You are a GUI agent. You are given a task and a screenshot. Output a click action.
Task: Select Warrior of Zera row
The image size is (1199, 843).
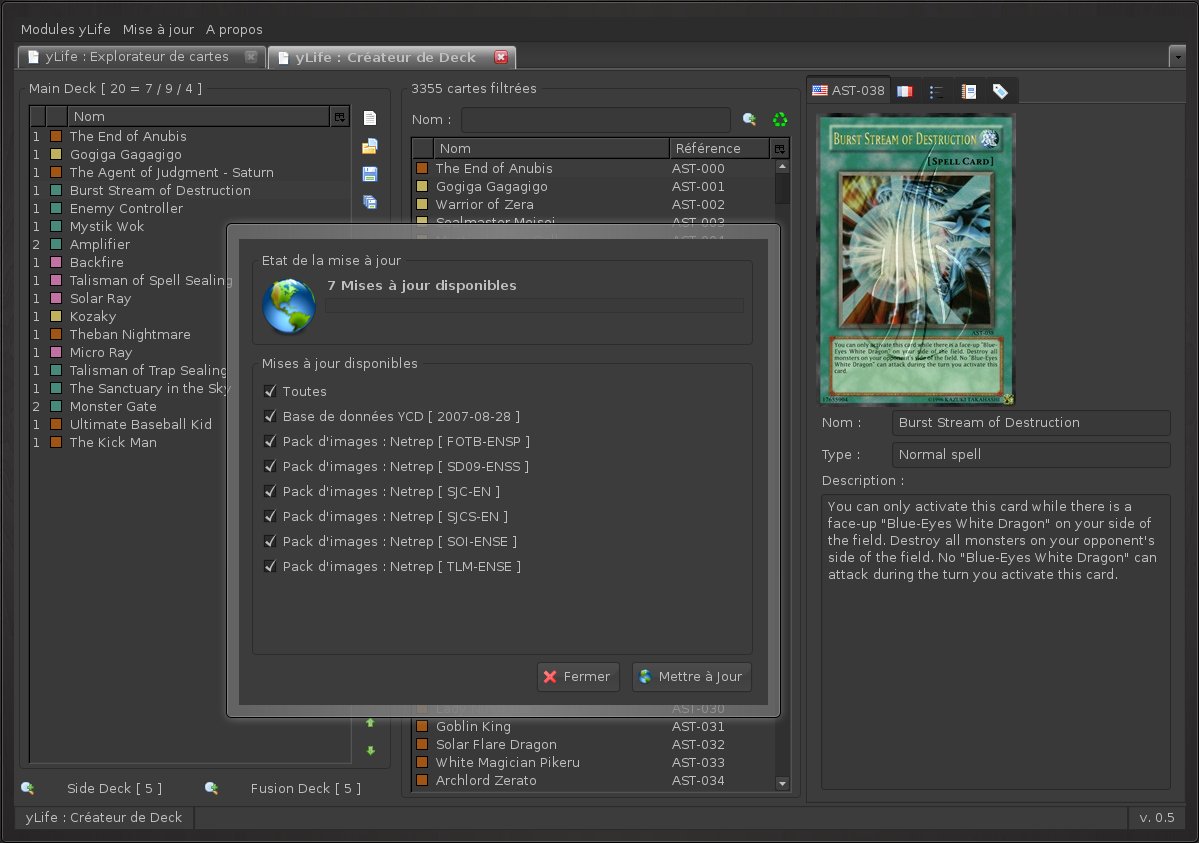(x=593, y=204)
